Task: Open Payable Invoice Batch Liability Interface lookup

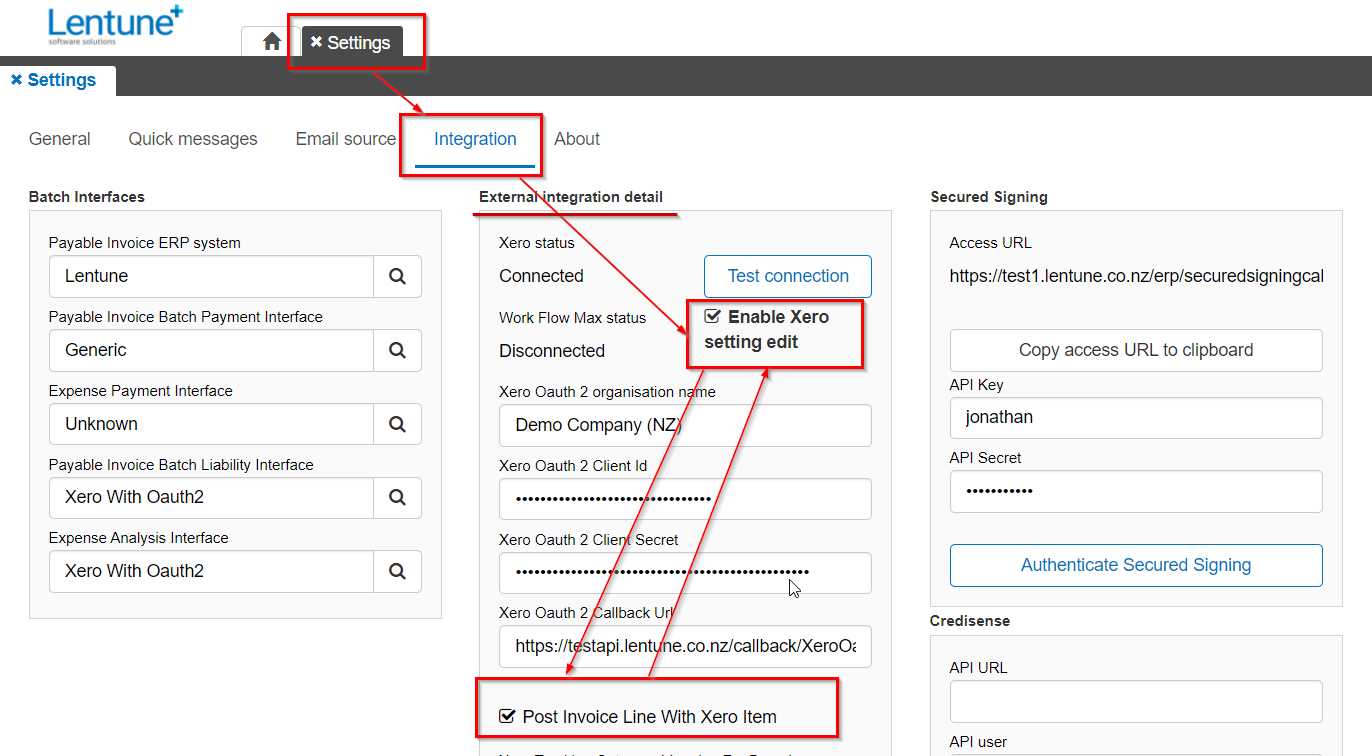Action: click(x=397, y=497)
